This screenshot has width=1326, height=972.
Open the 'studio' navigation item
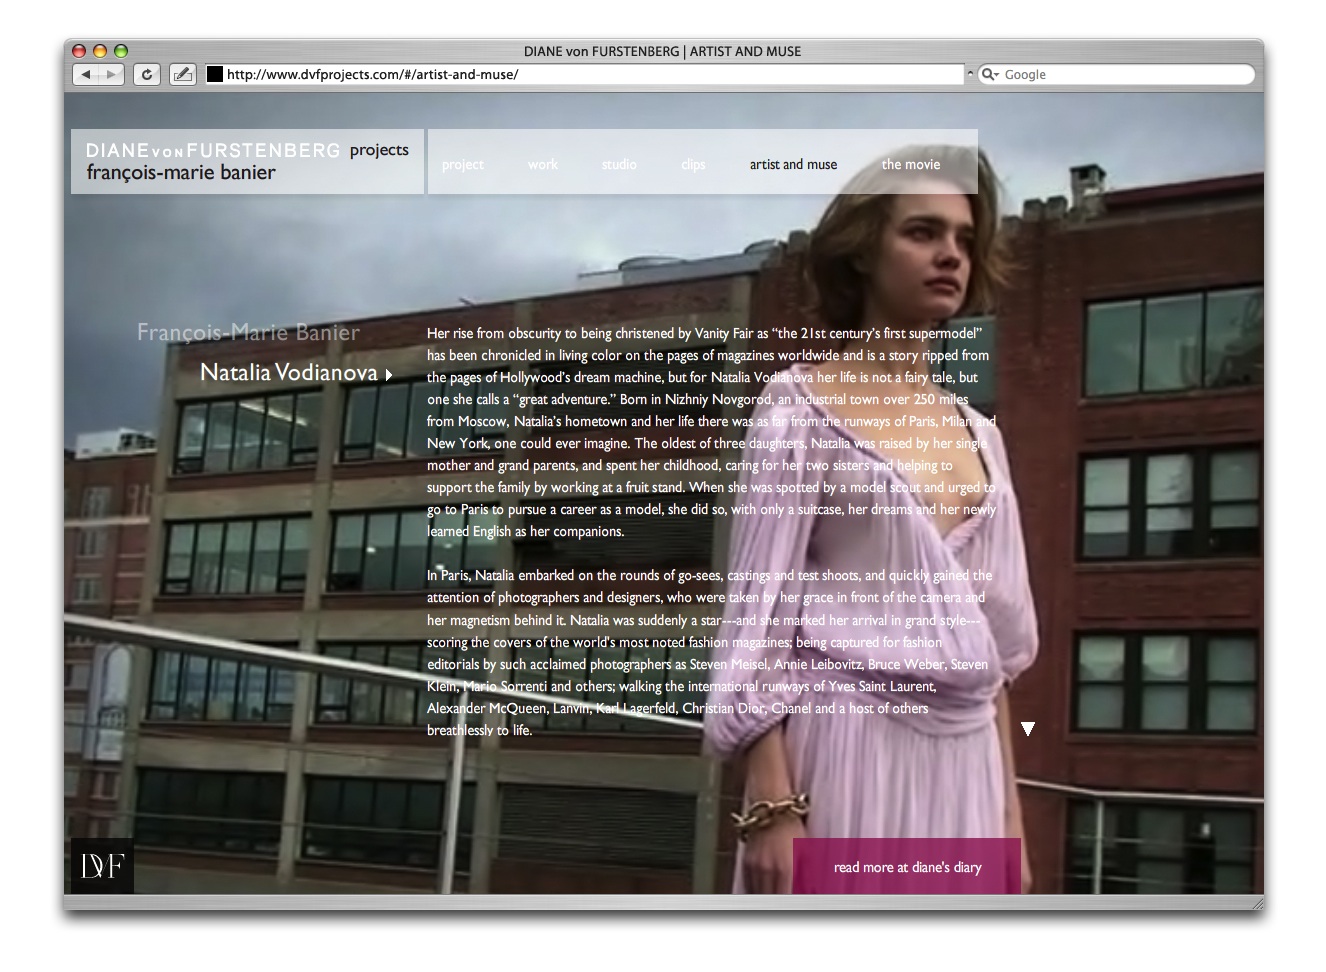(x=619, y=164)
